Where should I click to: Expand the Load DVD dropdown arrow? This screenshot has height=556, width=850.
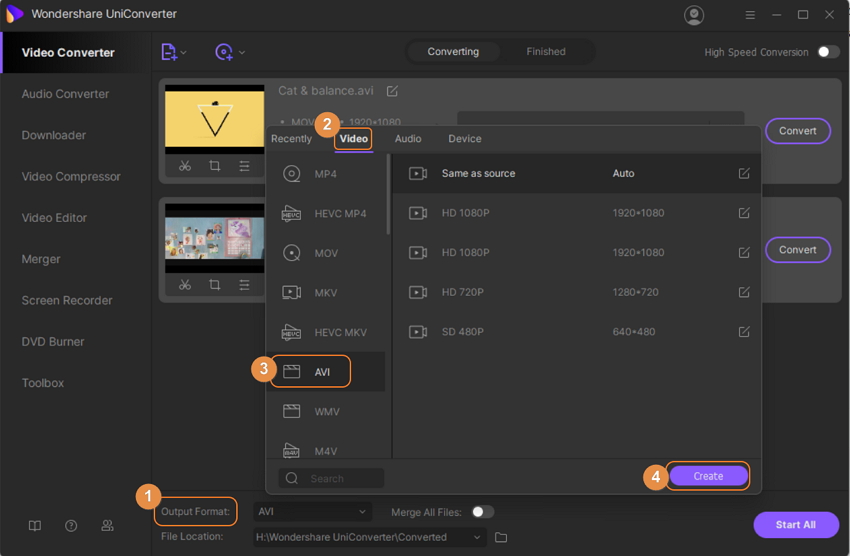tap(242, 52)
